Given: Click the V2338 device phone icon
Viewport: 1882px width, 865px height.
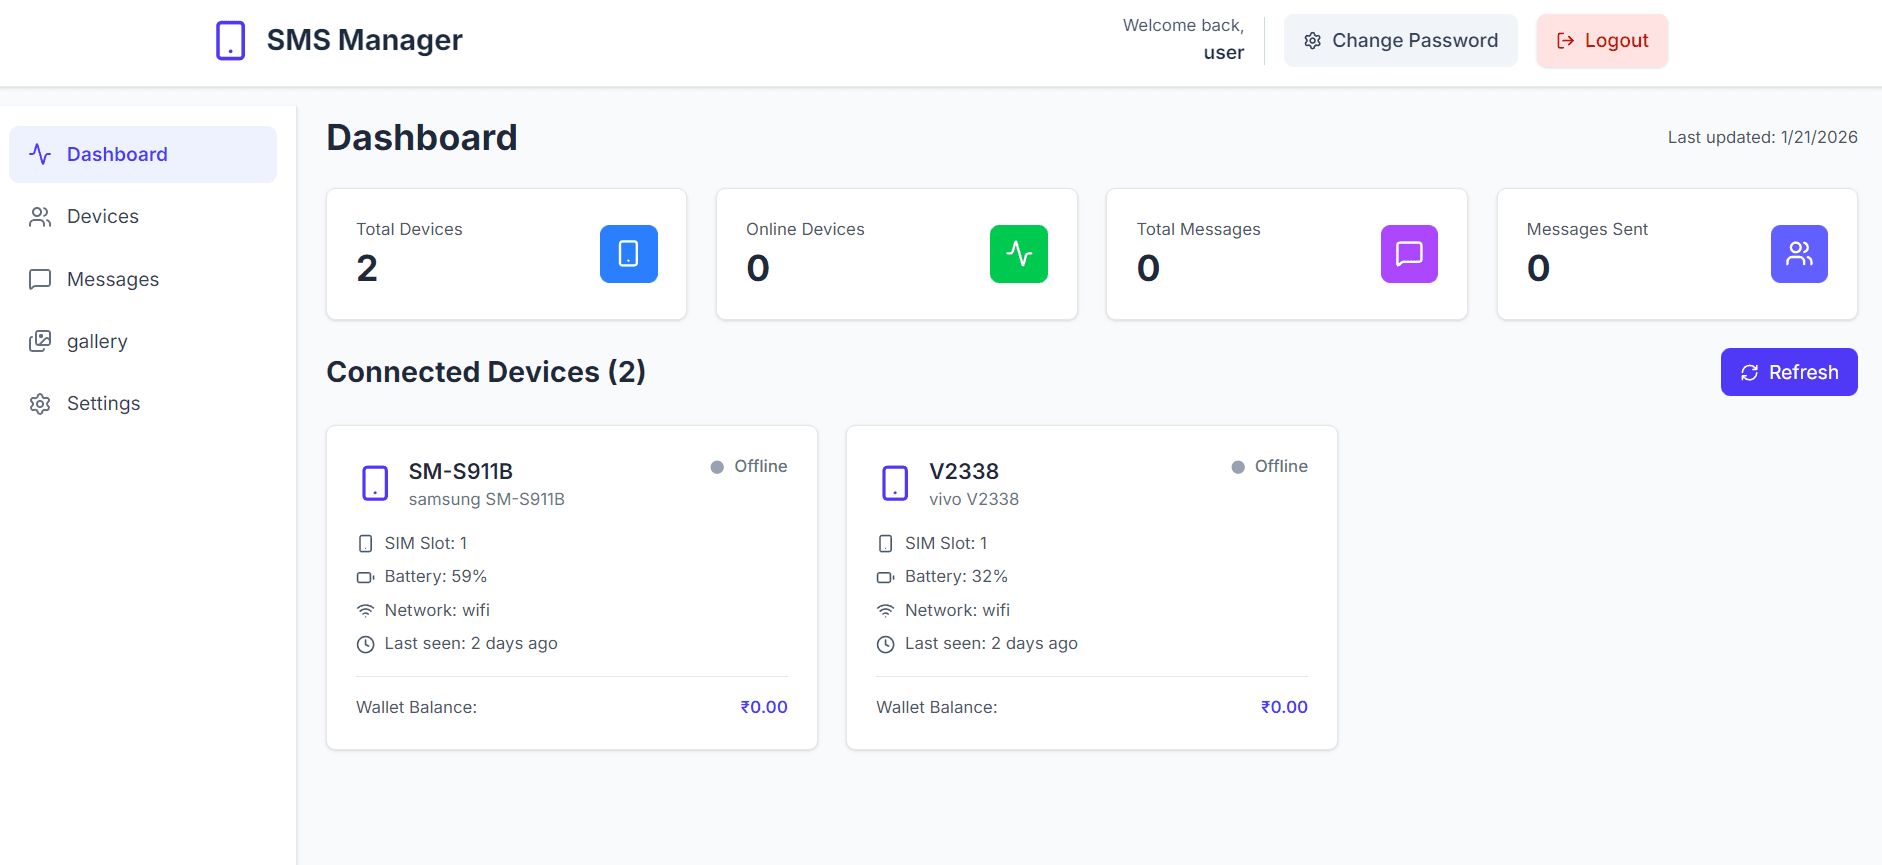Looking at the screenshot, I should coord(895,483).
